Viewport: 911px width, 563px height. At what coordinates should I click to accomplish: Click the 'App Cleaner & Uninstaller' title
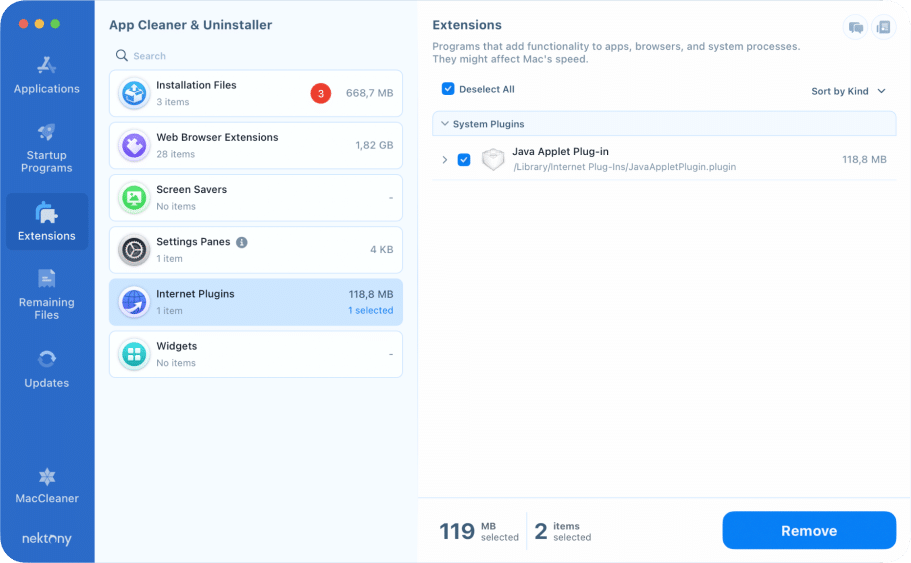click(x=191, y=25)
